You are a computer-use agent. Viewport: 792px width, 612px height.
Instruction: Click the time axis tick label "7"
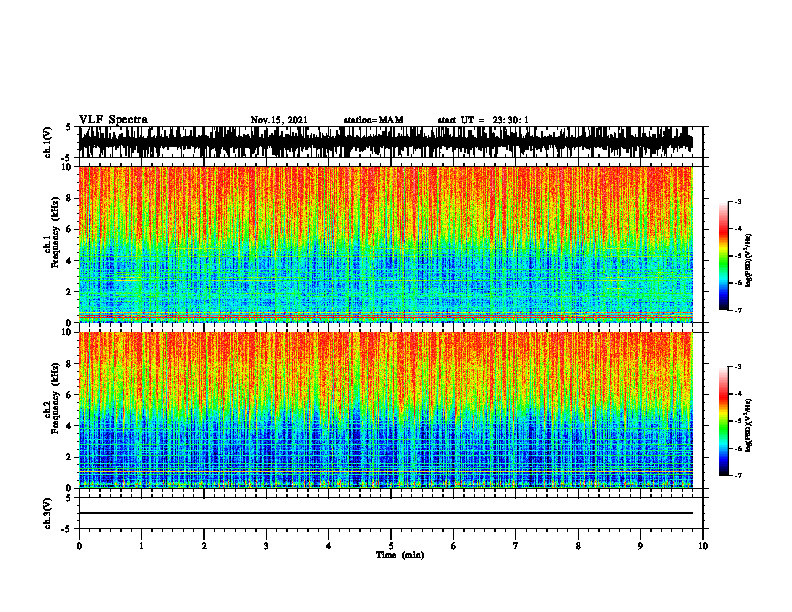point(516,546)
